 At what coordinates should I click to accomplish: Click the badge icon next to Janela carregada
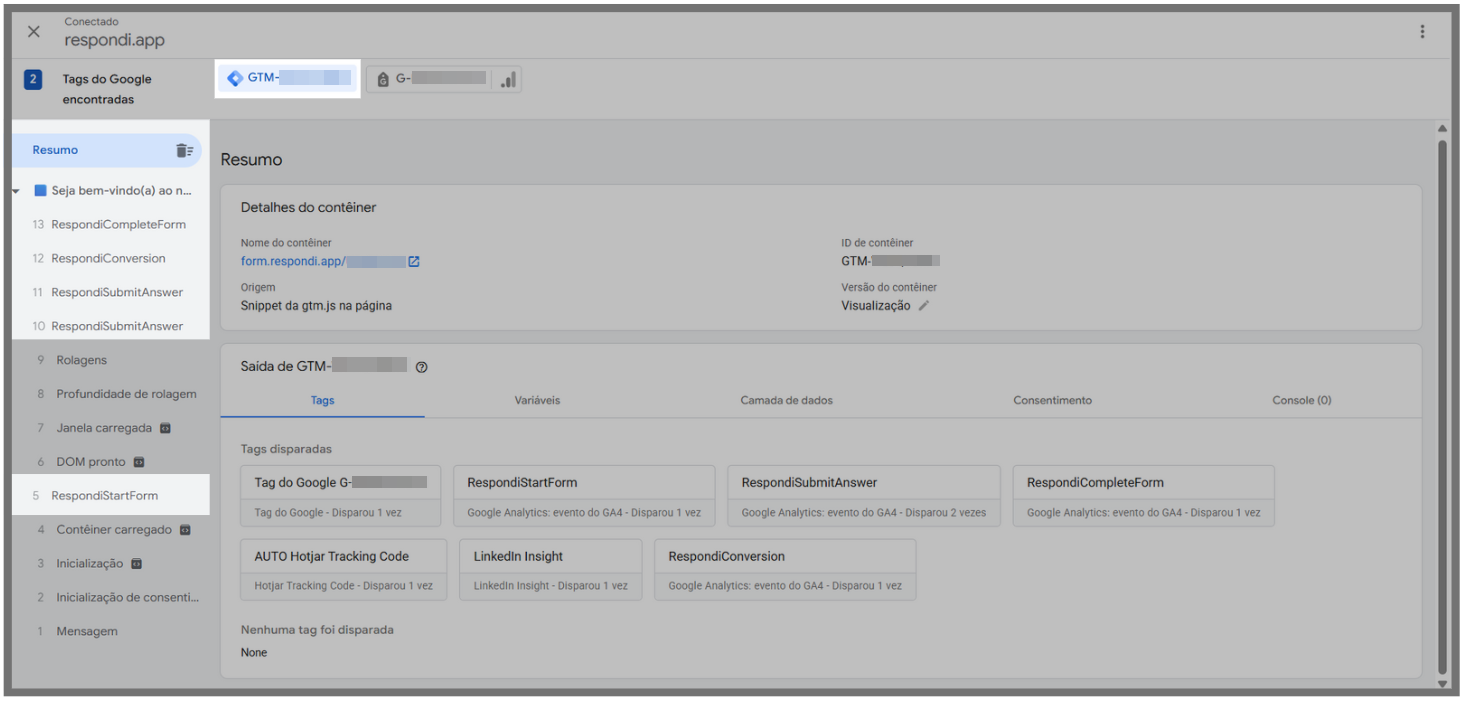166,428
